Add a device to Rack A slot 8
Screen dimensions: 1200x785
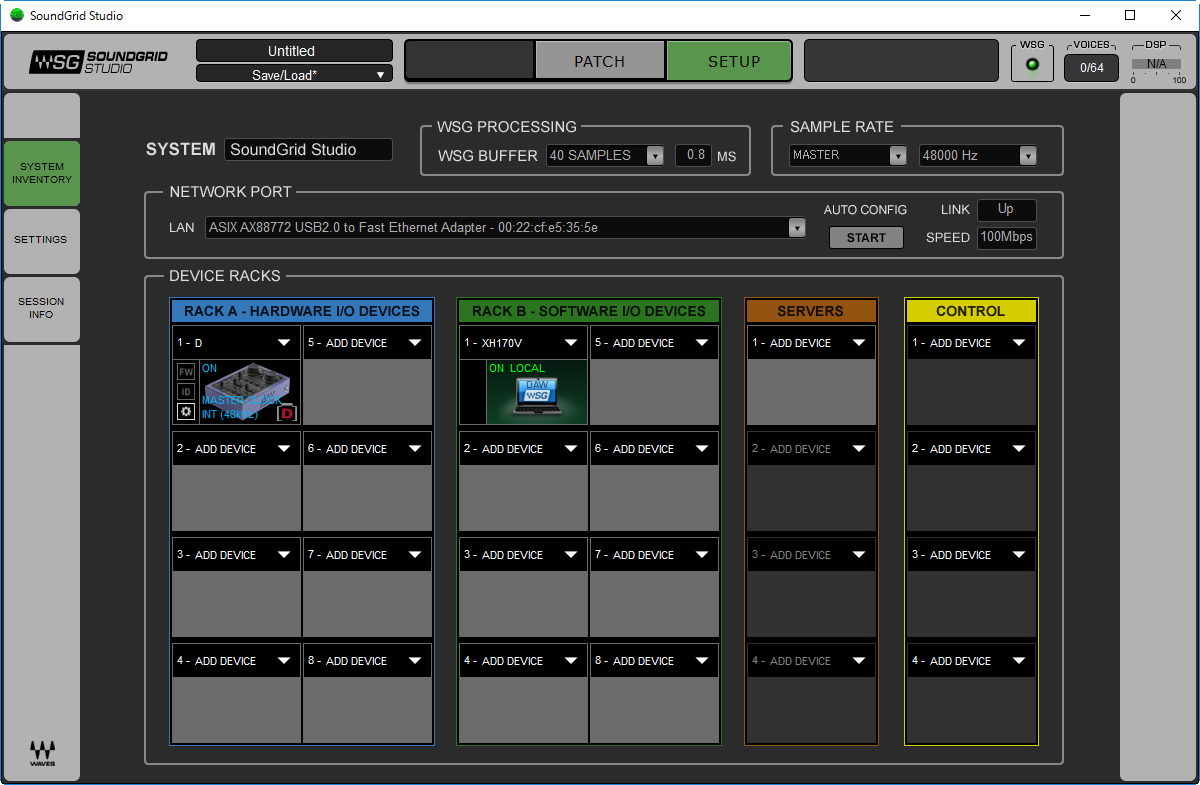pyautogui.click(x=367, y=661)
